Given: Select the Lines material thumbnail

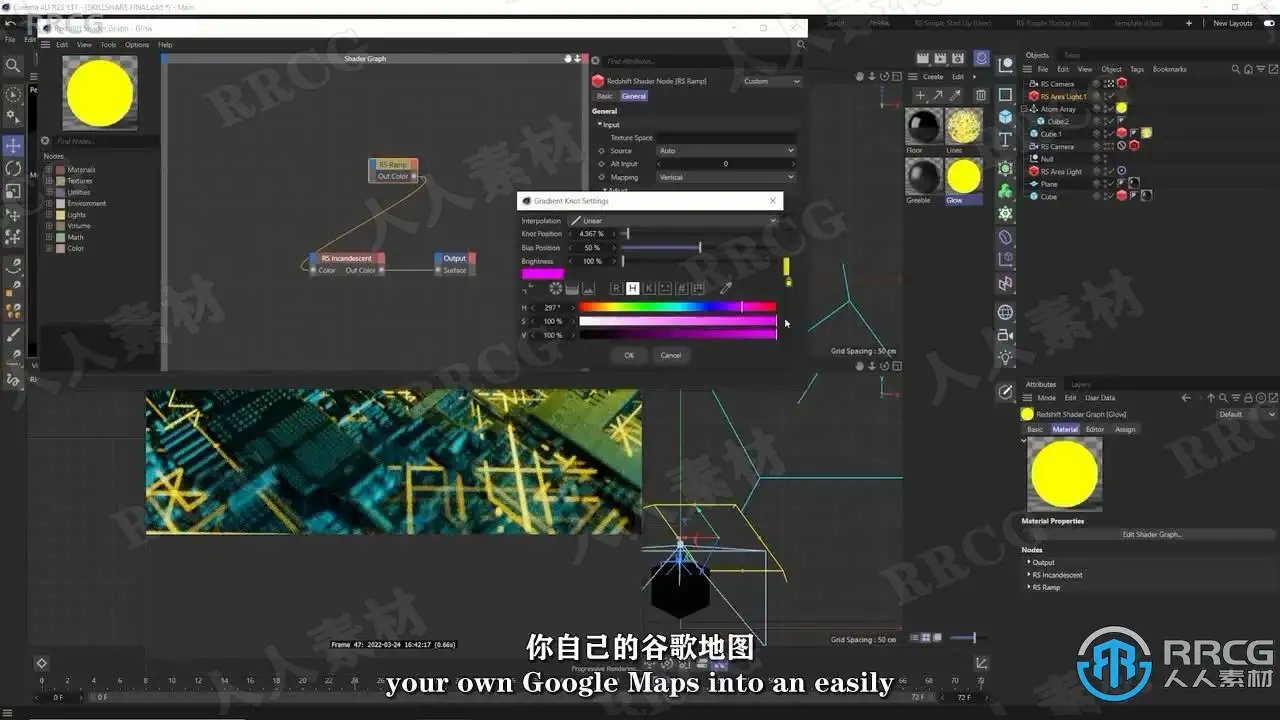Looking at the screenshot, I should point(963,126).
